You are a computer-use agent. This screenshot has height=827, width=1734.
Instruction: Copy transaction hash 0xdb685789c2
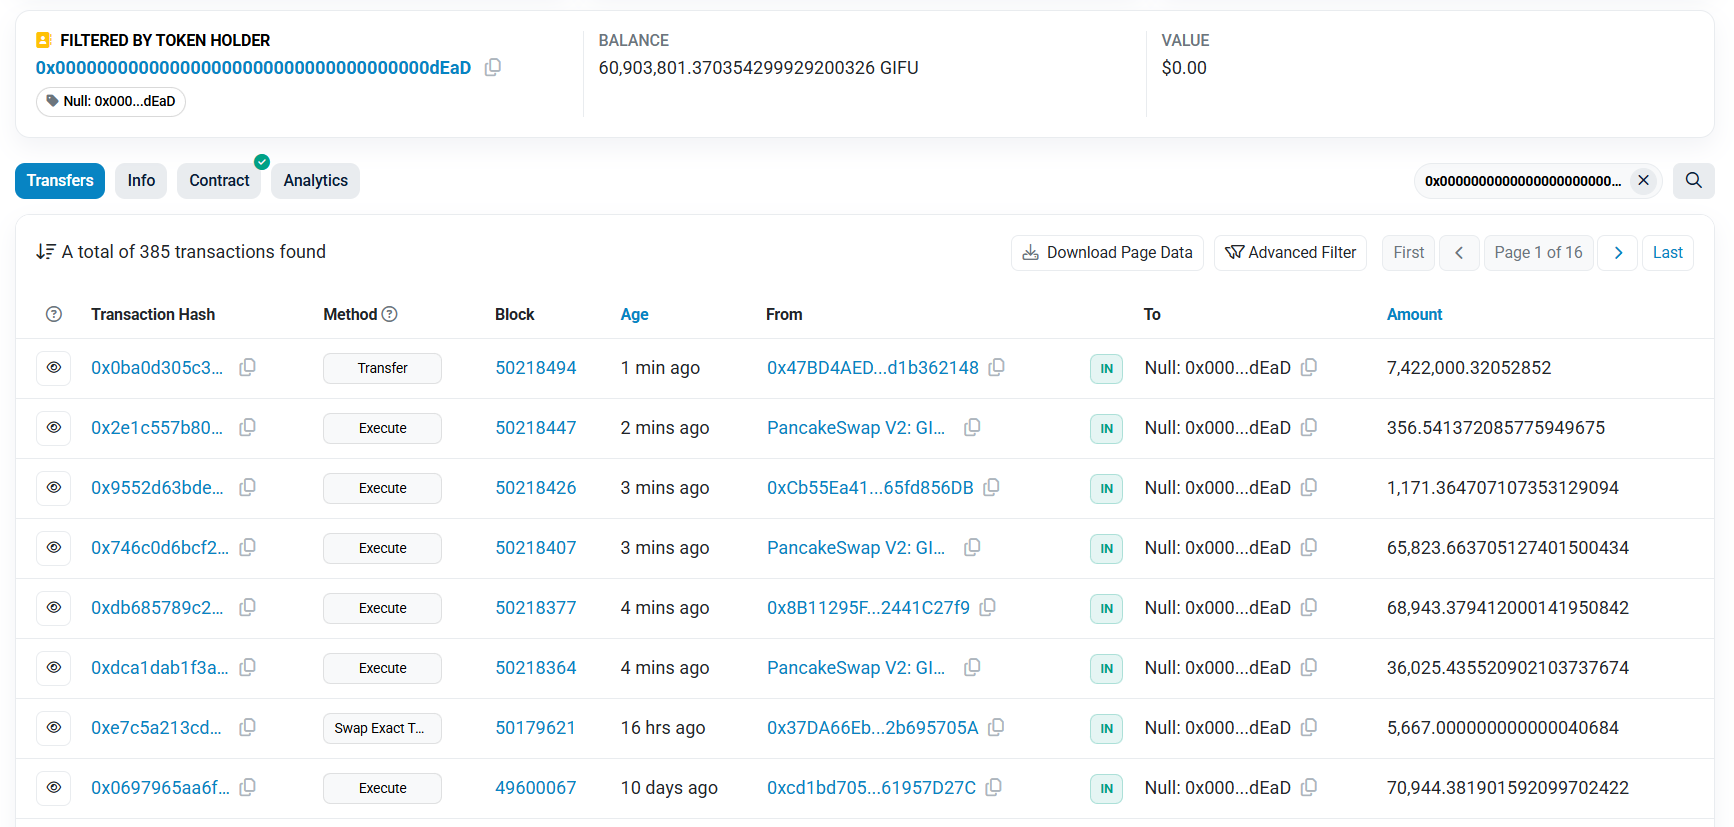click(247, 608)
